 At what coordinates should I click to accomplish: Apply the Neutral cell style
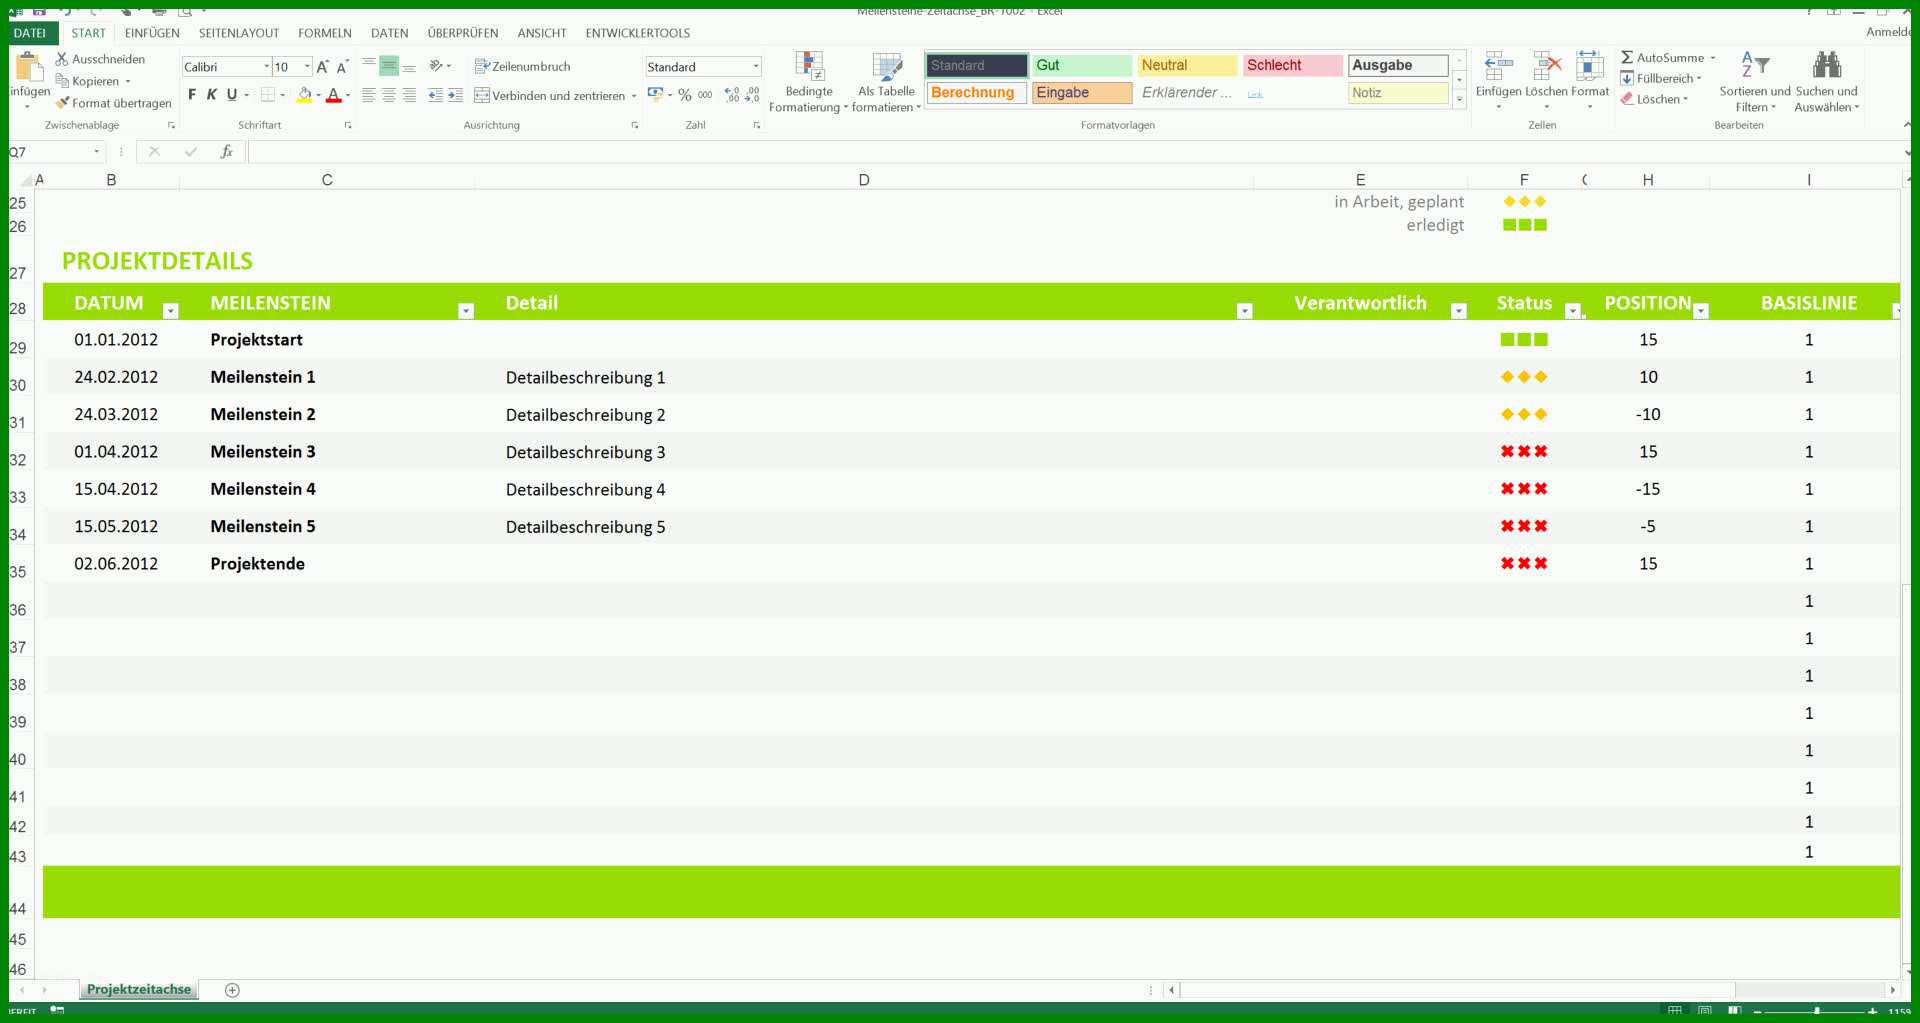(x=1187, y=65)
